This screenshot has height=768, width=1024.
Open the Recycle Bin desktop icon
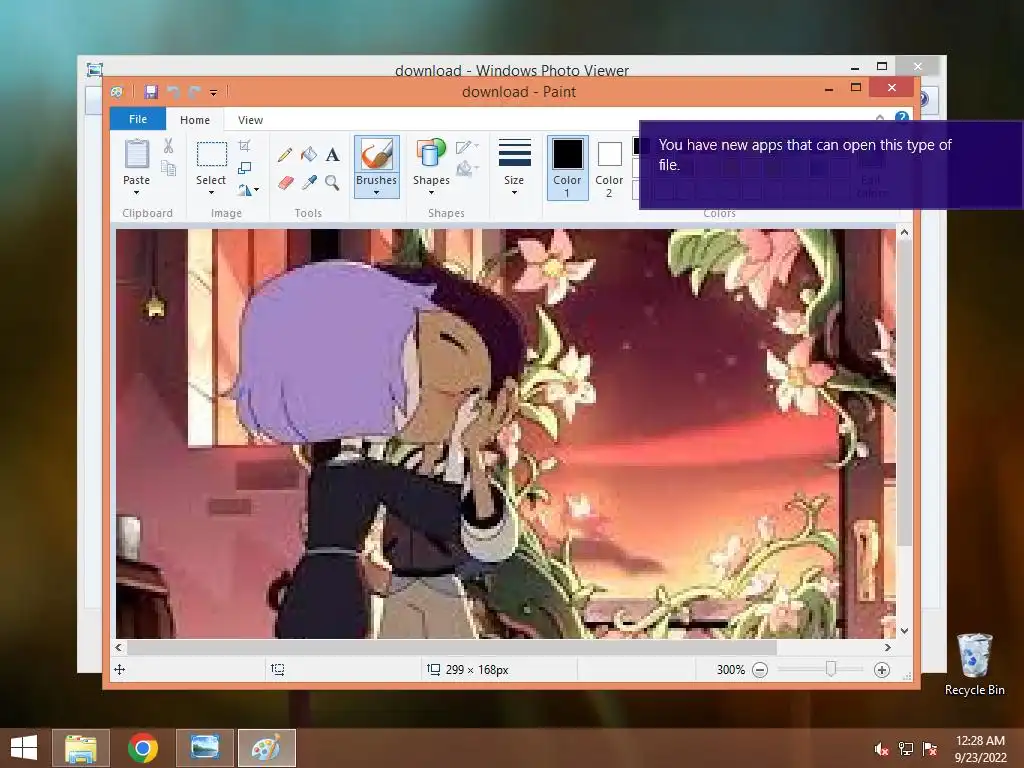974,664
